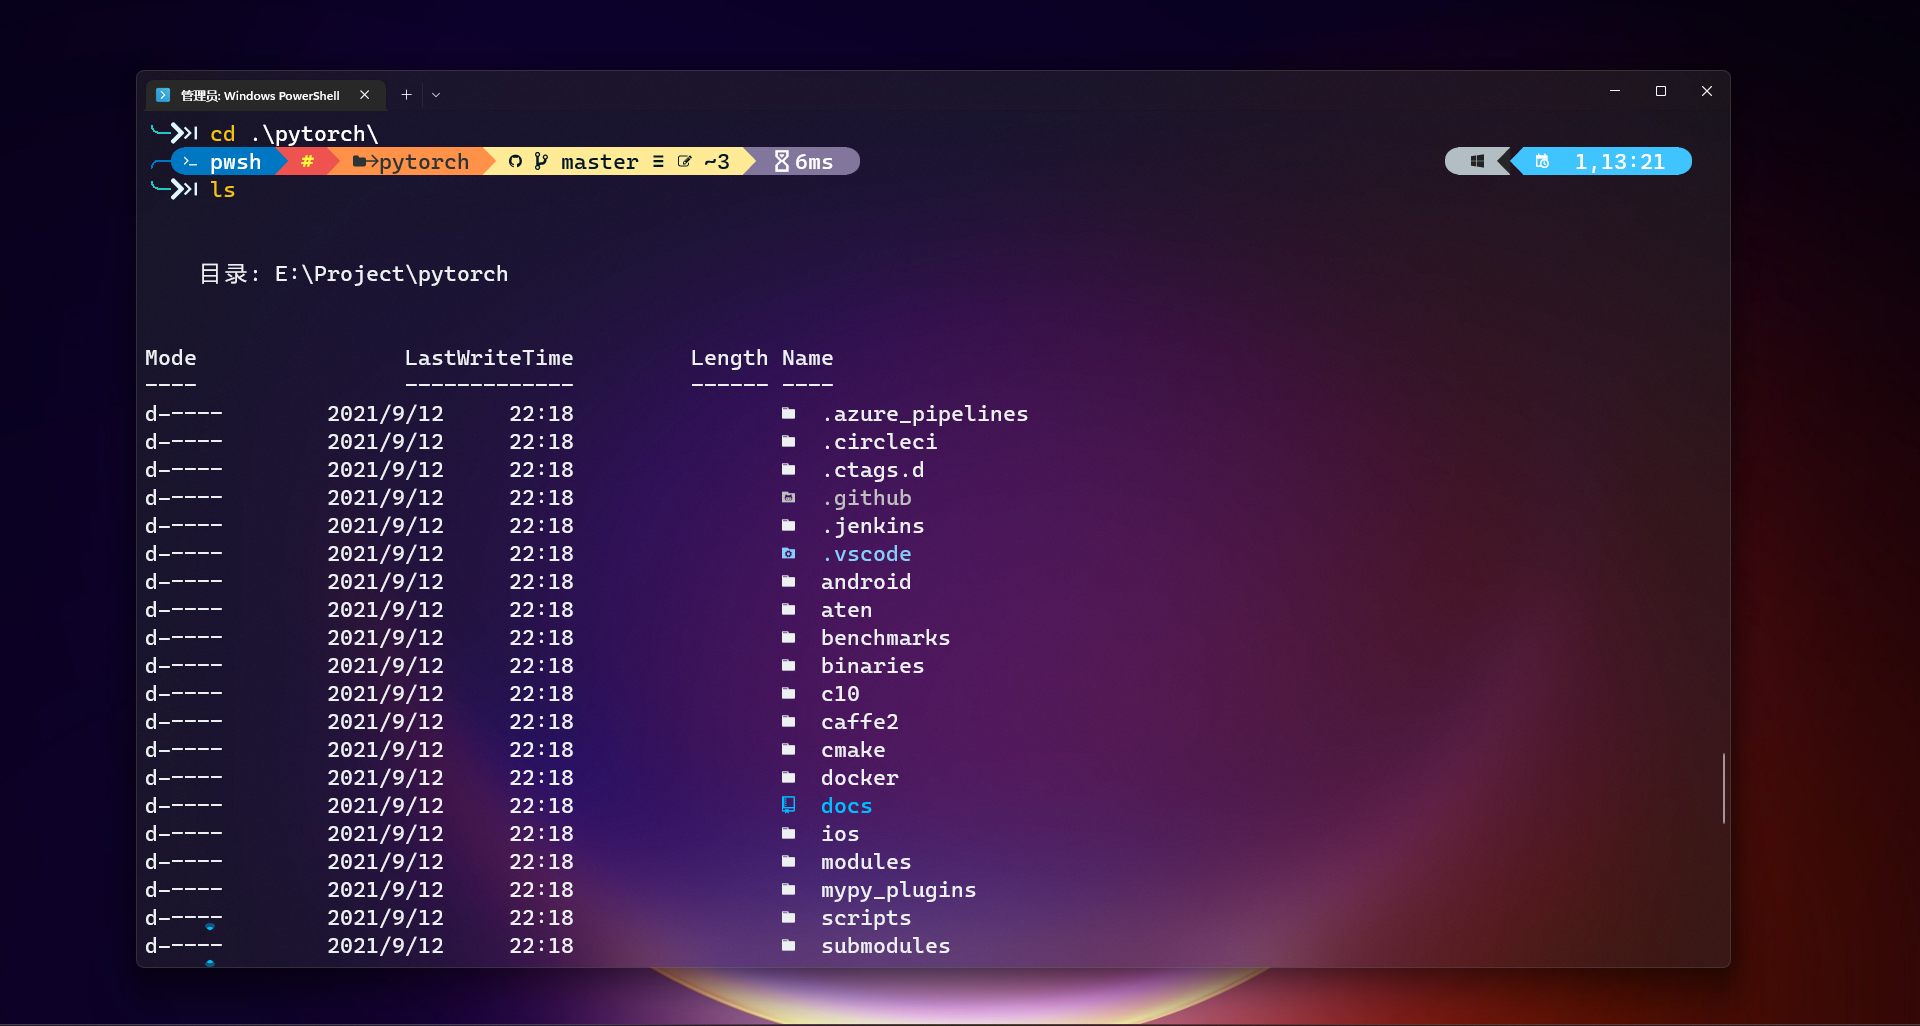Screen dimensions: 1920x1026
Task: Click the ls command text
Action: [223, 190]
